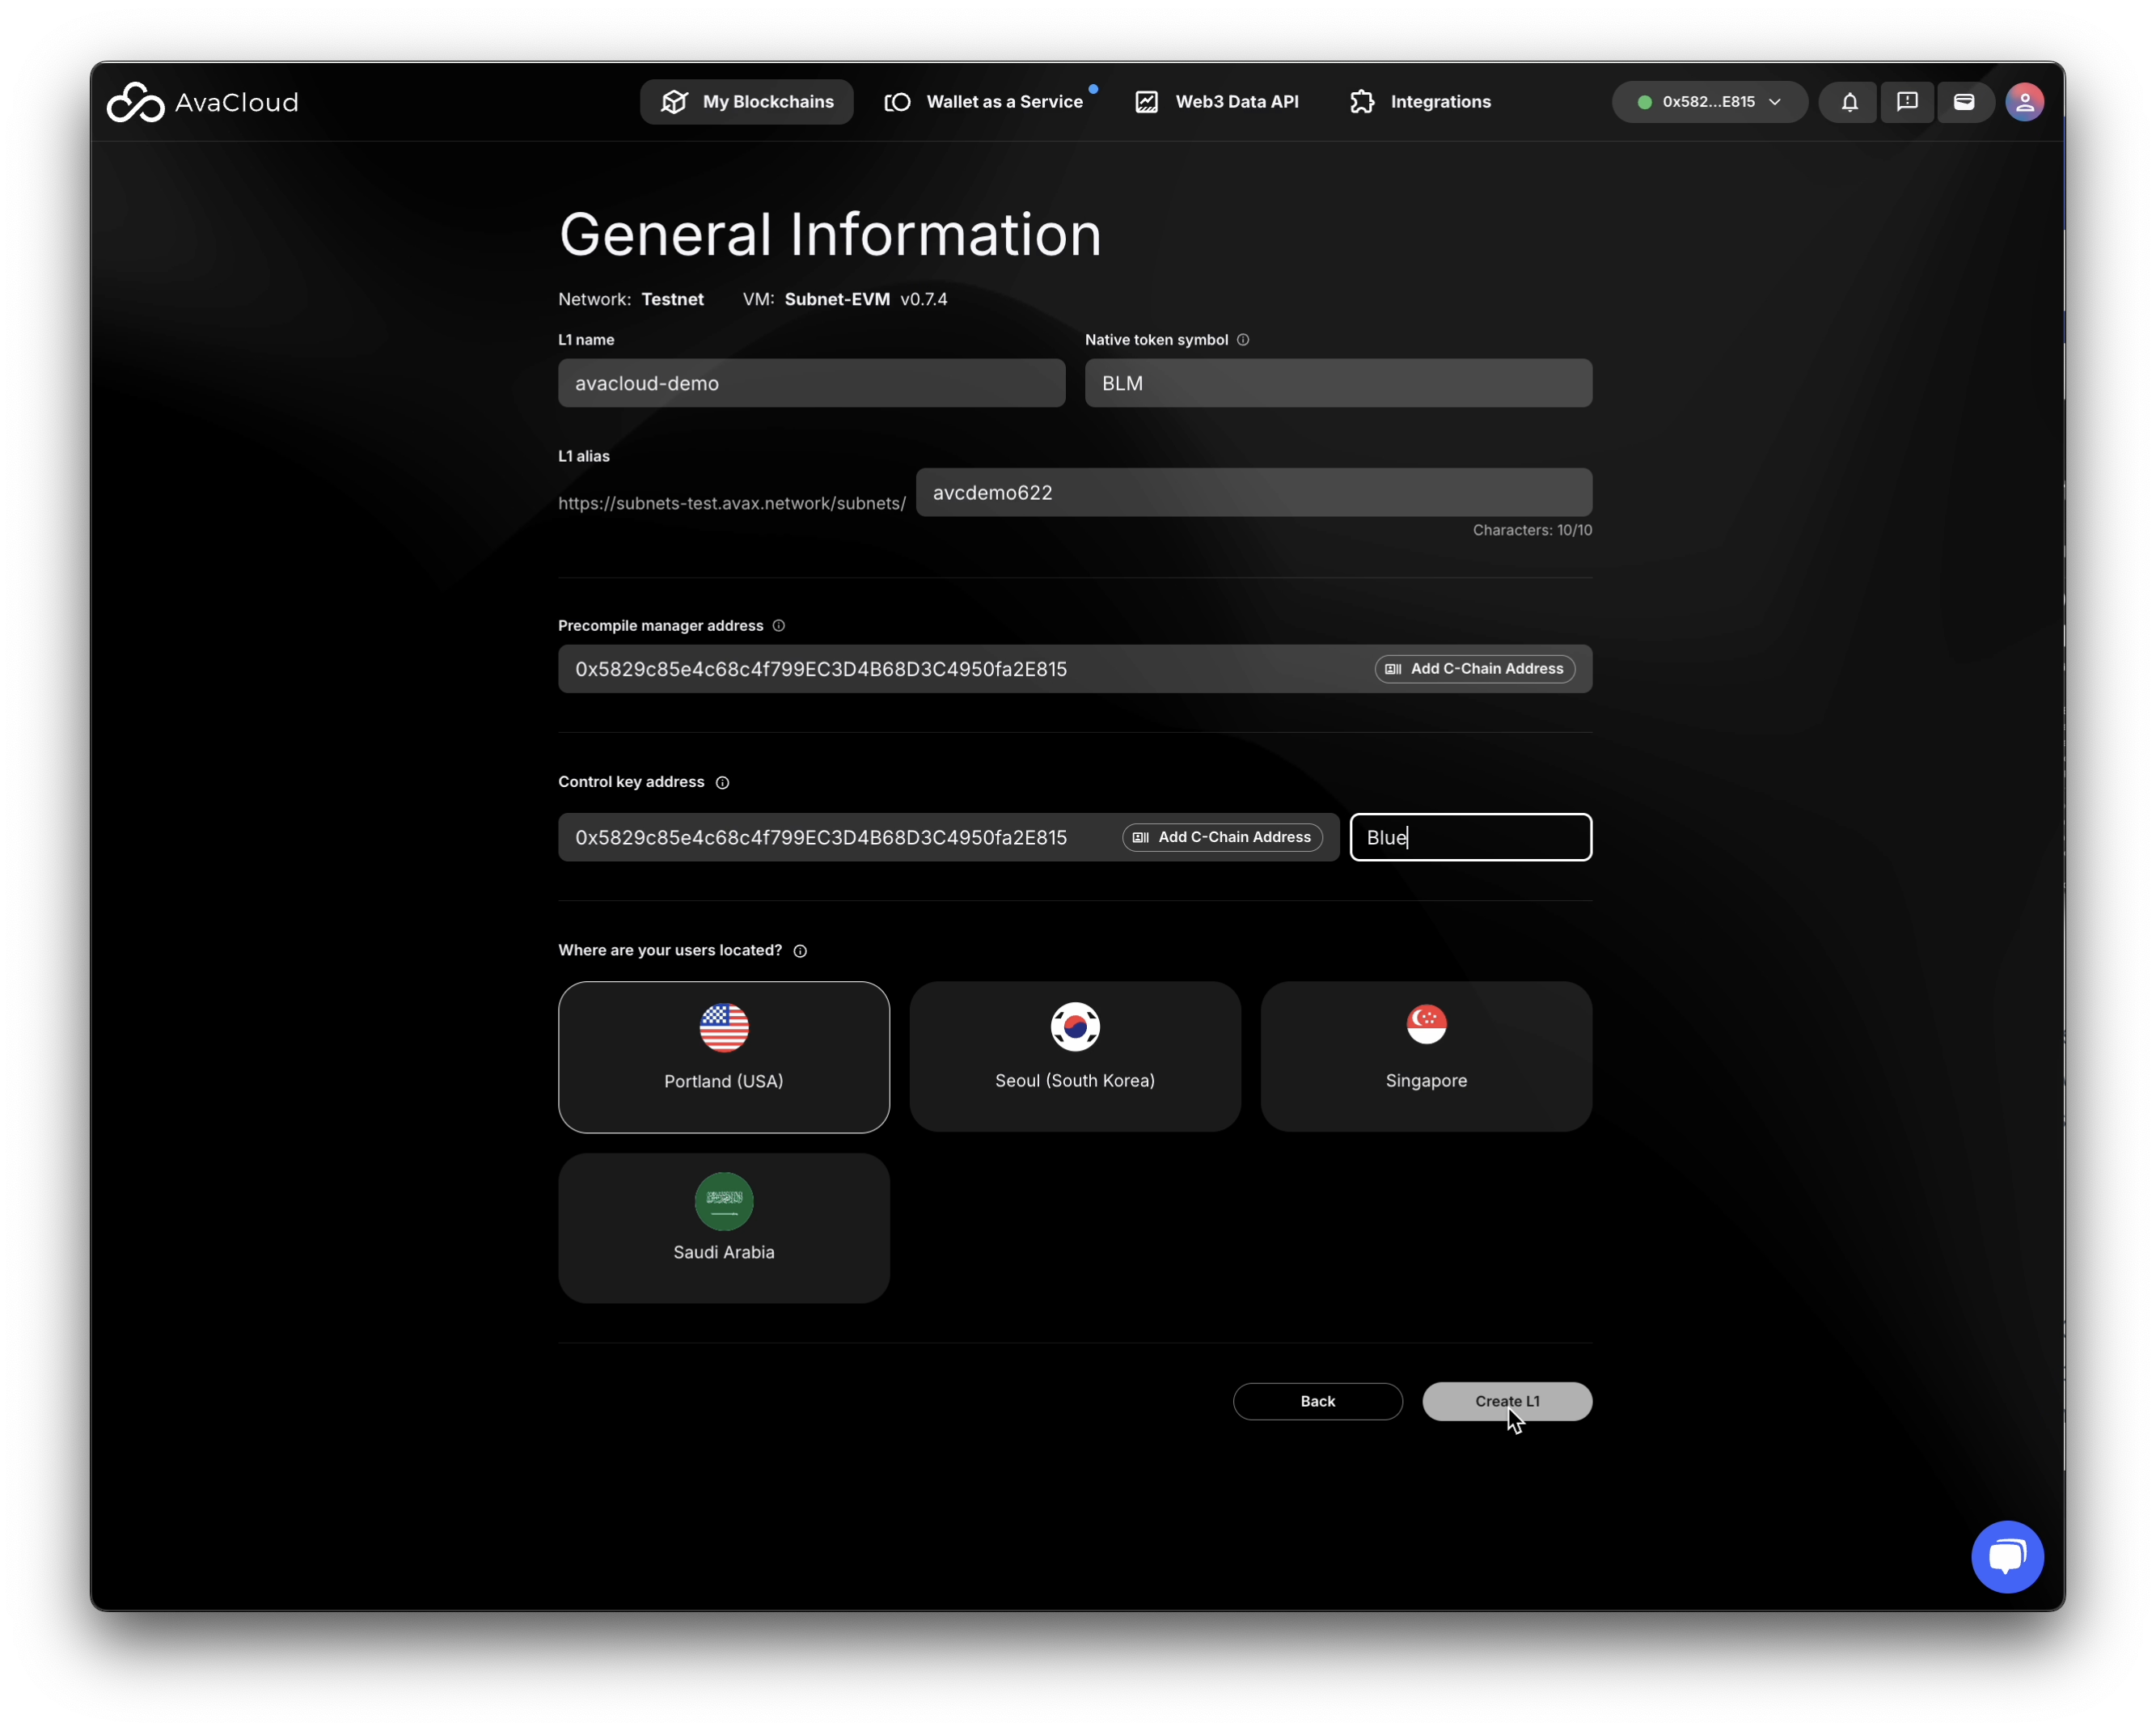This screenshot has width=2156, height=1731.
Task: Click the users located info icon
Action: 800,951
